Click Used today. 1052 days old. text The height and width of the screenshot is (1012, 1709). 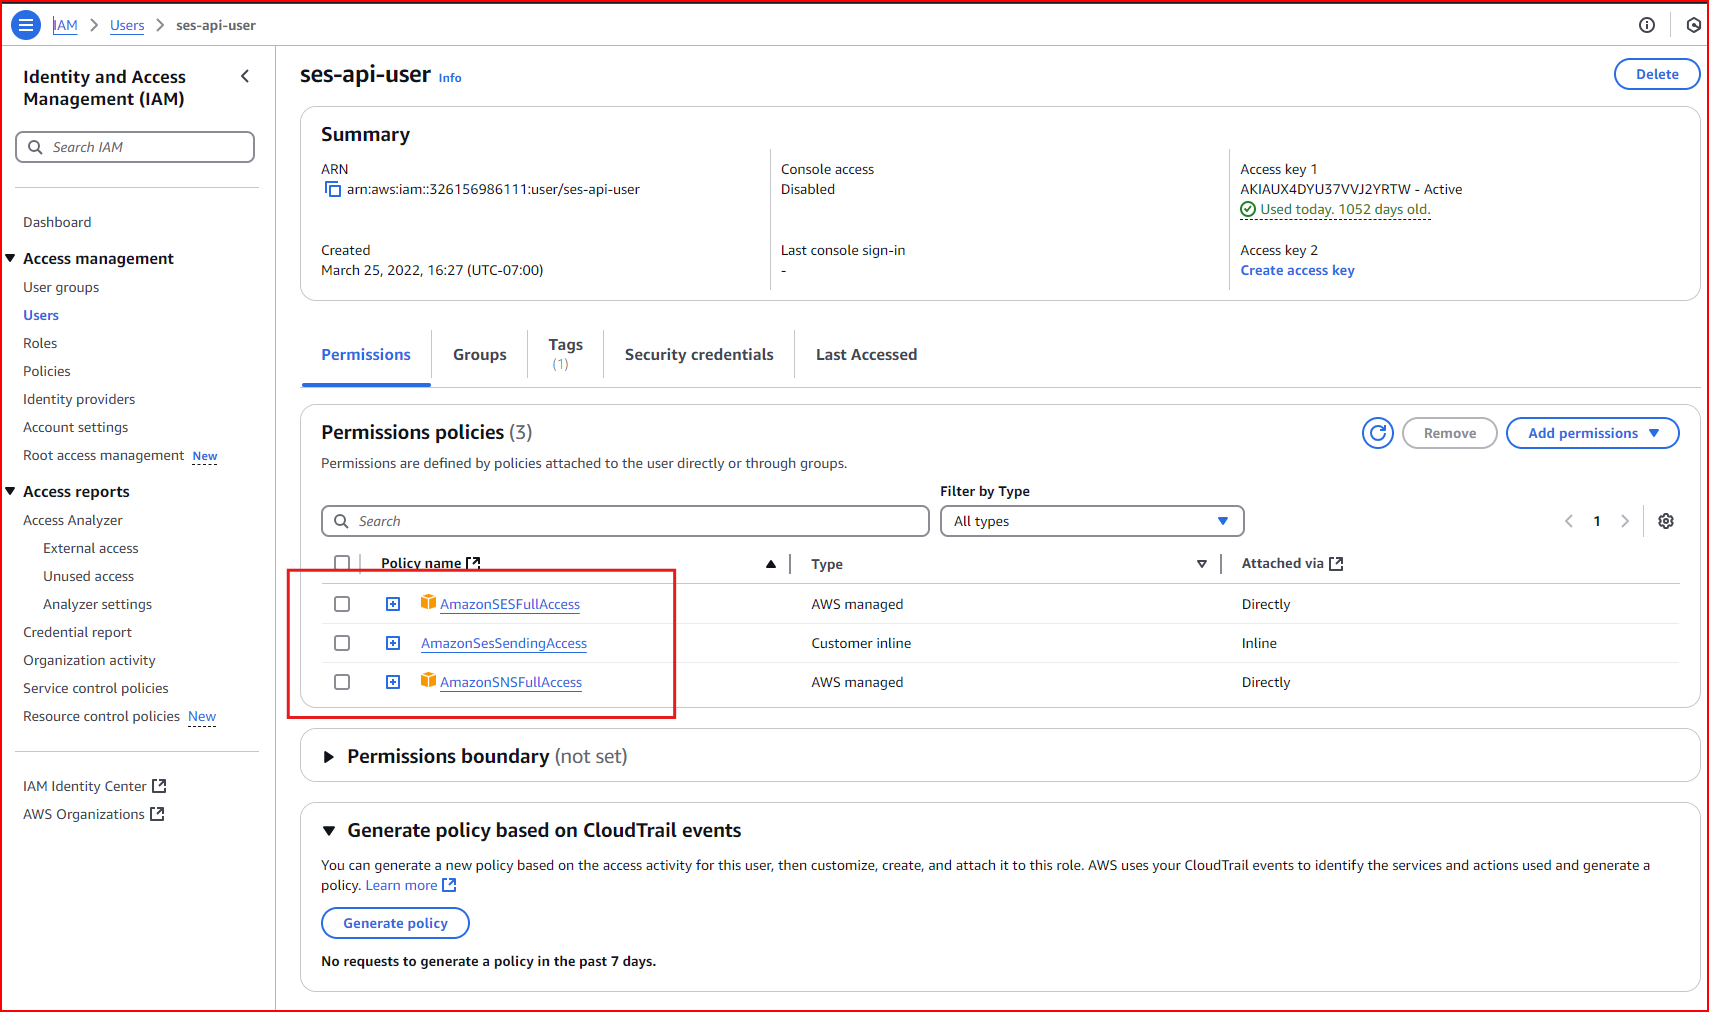(x=1345, y=209)
